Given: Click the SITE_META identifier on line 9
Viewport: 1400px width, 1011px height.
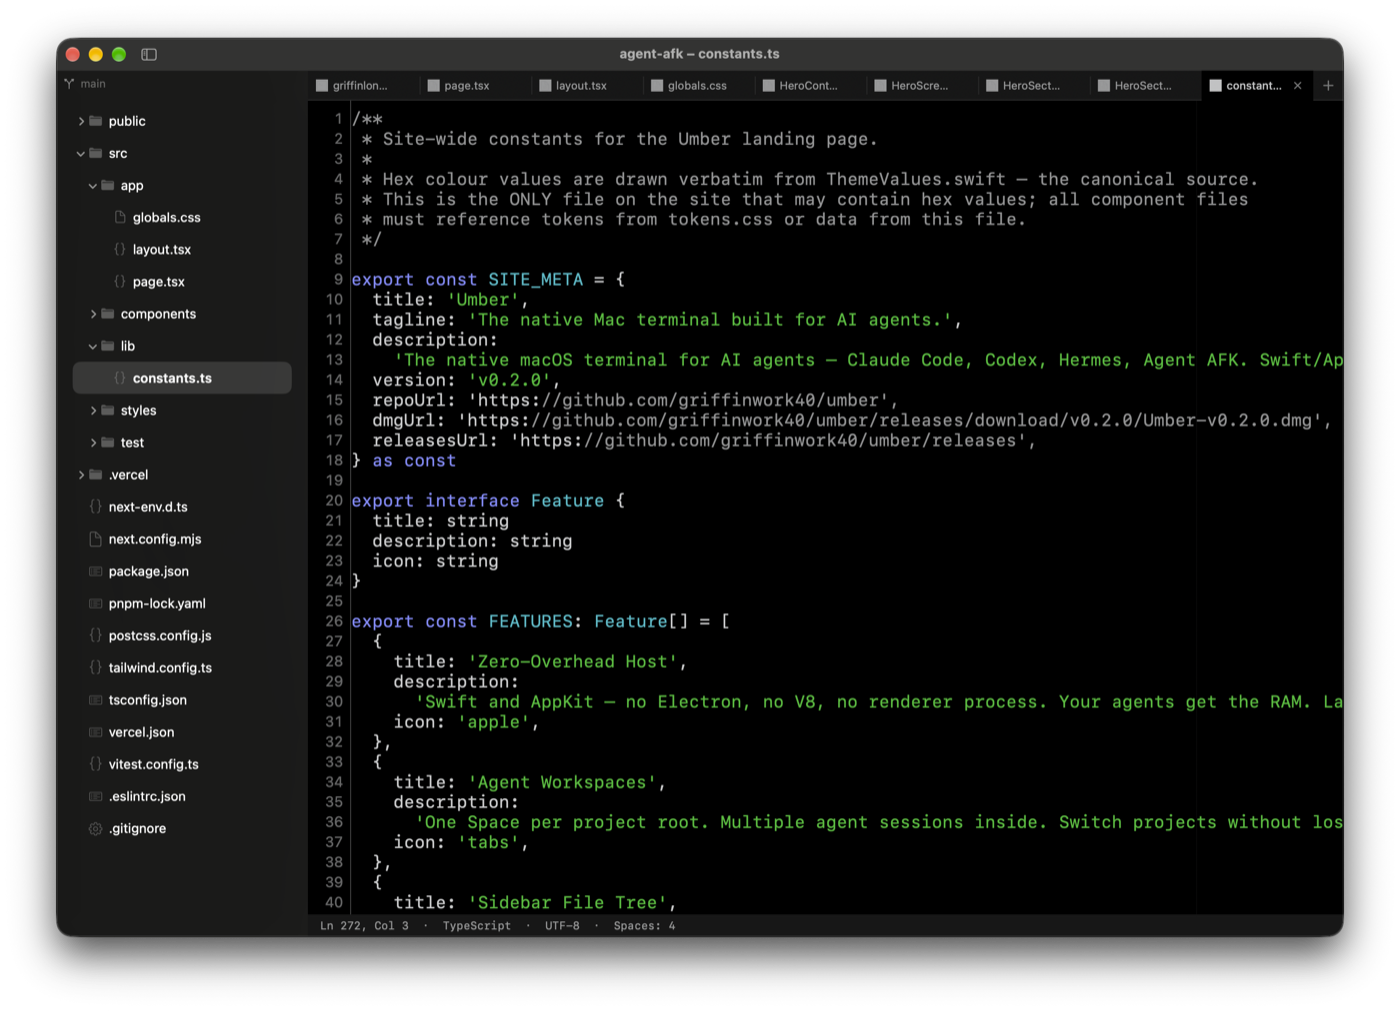Looking at the screenshot, I should pos(536,280).
